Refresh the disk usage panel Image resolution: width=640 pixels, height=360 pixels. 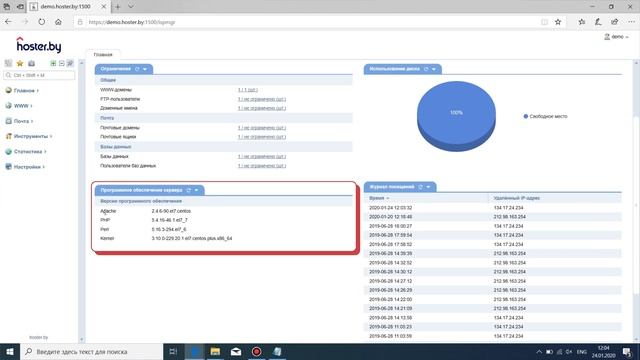coord(426,69)
